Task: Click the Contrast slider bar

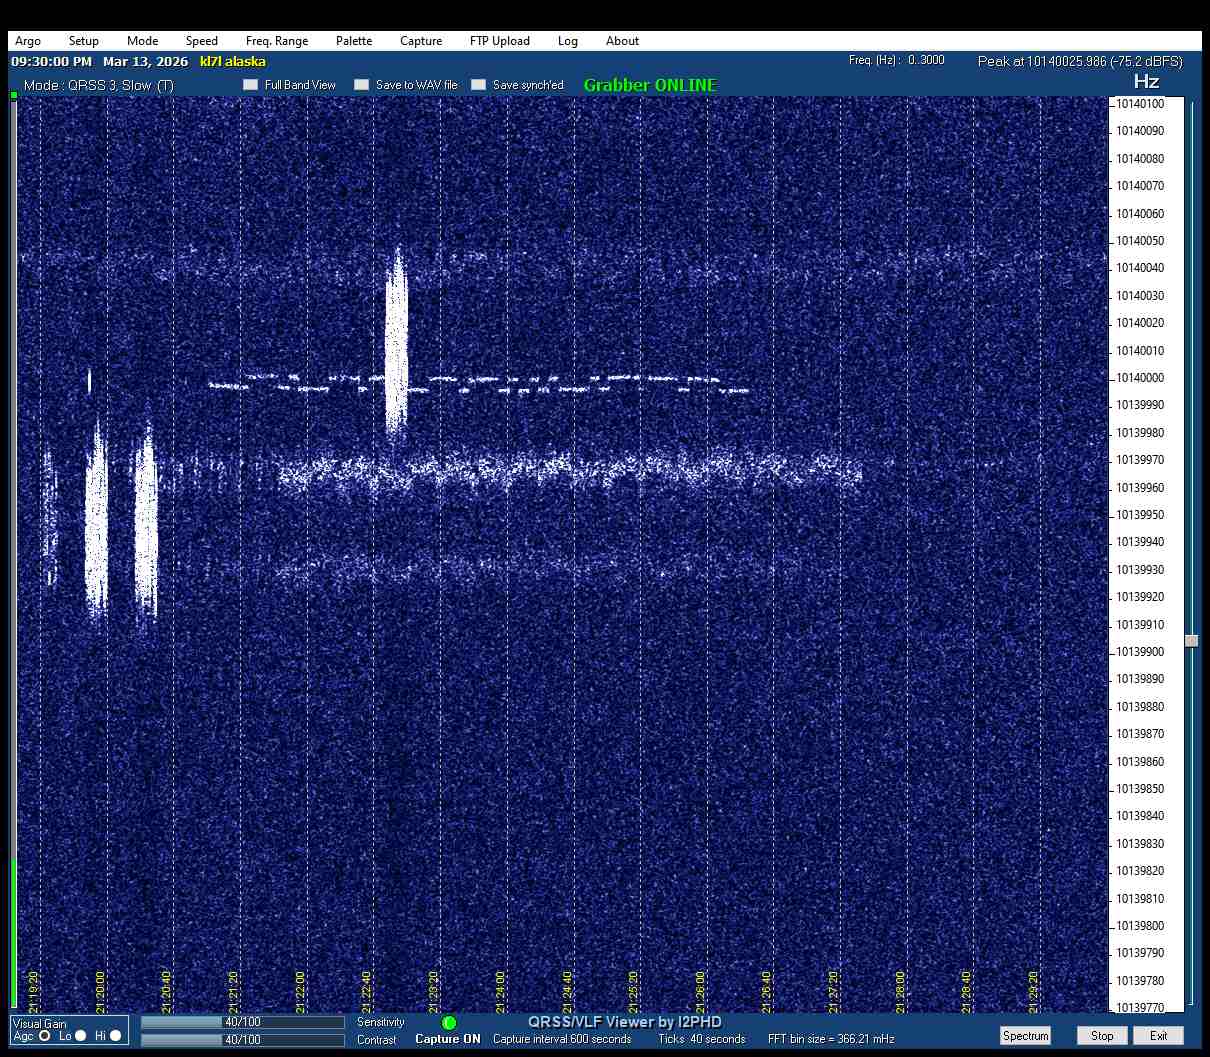Action: (x=242, y=1040)
